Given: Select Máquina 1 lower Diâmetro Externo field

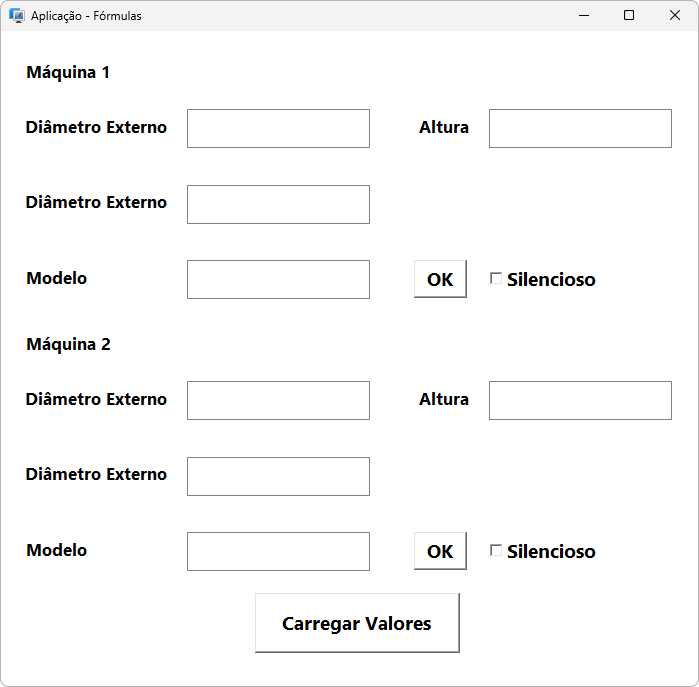Looking at the screenshot, I should (x=278, y=204).
